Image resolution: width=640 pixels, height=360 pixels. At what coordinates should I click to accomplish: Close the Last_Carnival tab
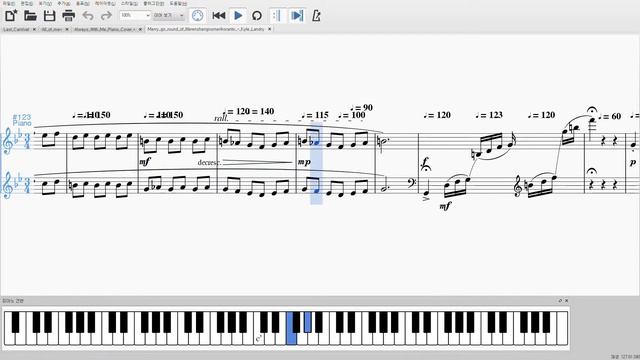(34, 29)
